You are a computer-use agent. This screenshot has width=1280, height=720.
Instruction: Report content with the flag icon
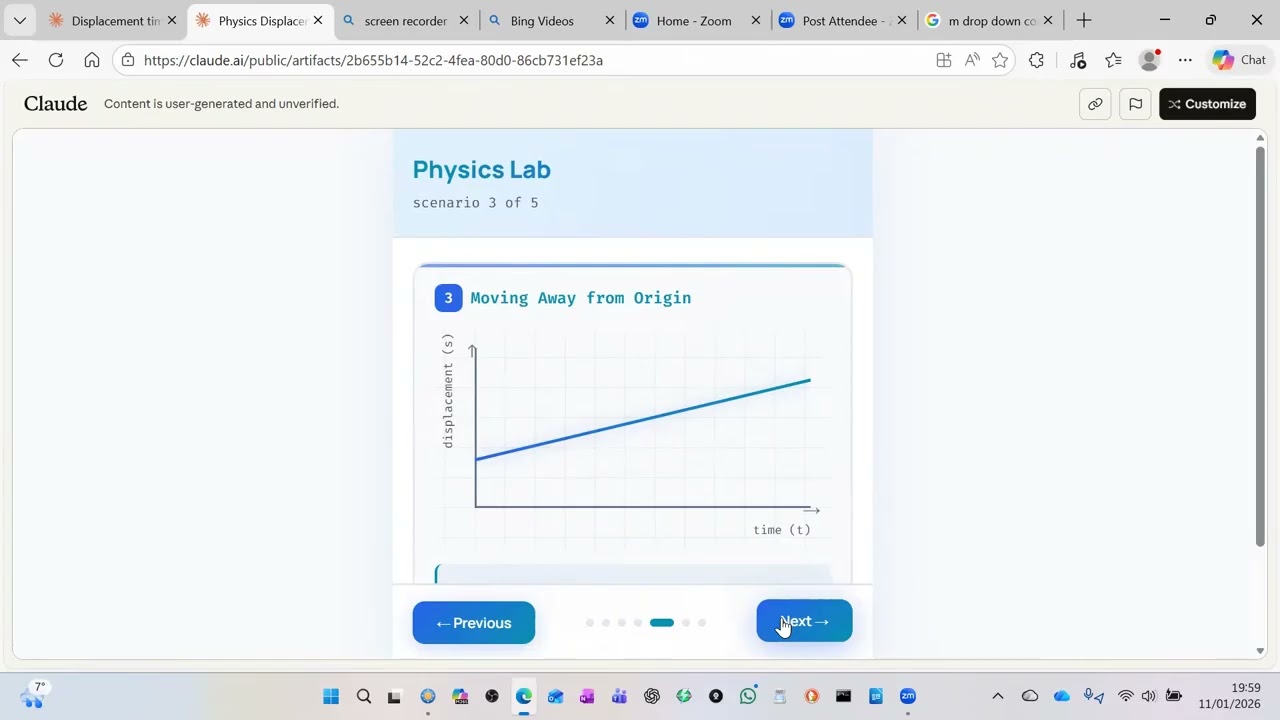1135,104
